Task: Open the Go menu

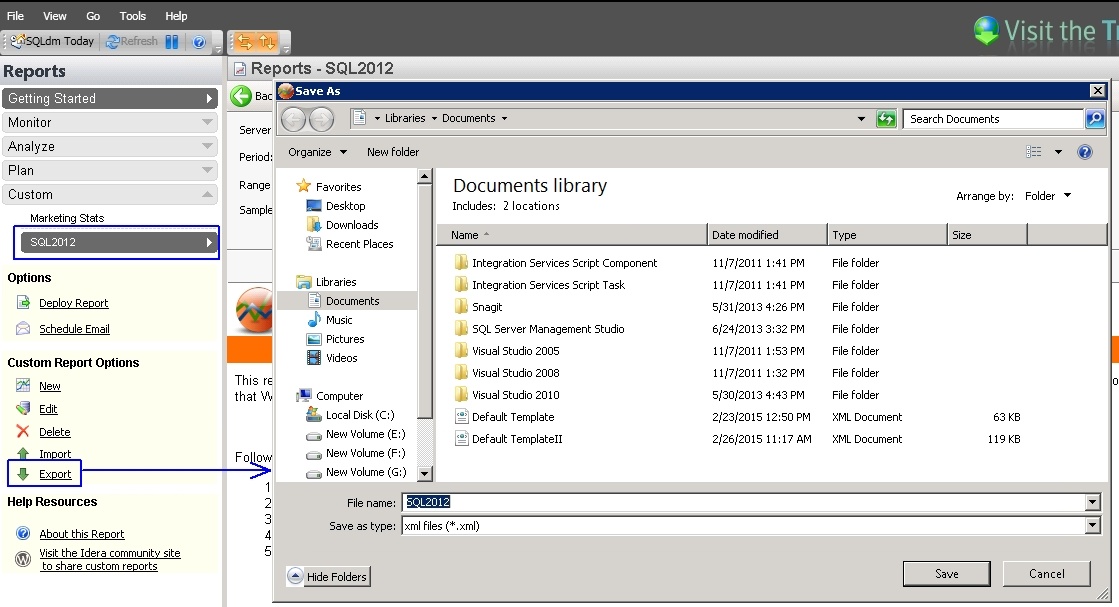Action: click(93, 16)
